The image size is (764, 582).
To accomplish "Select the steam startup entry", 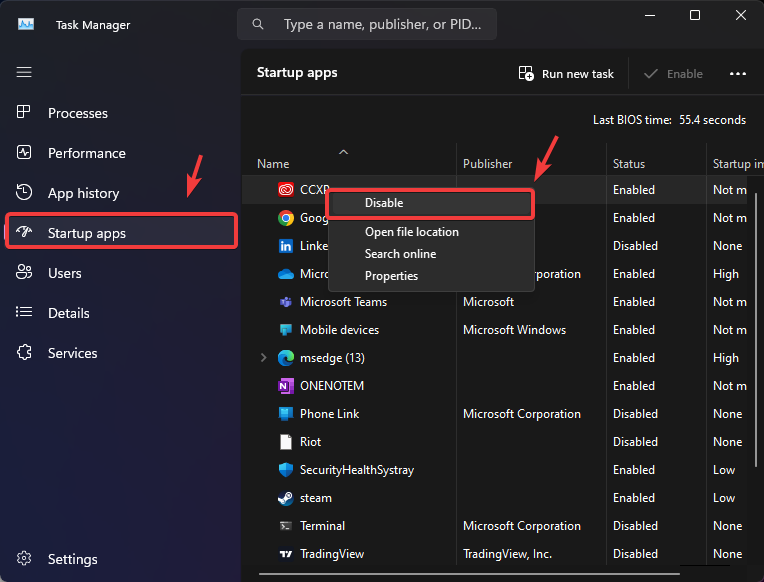I will 316,498.
